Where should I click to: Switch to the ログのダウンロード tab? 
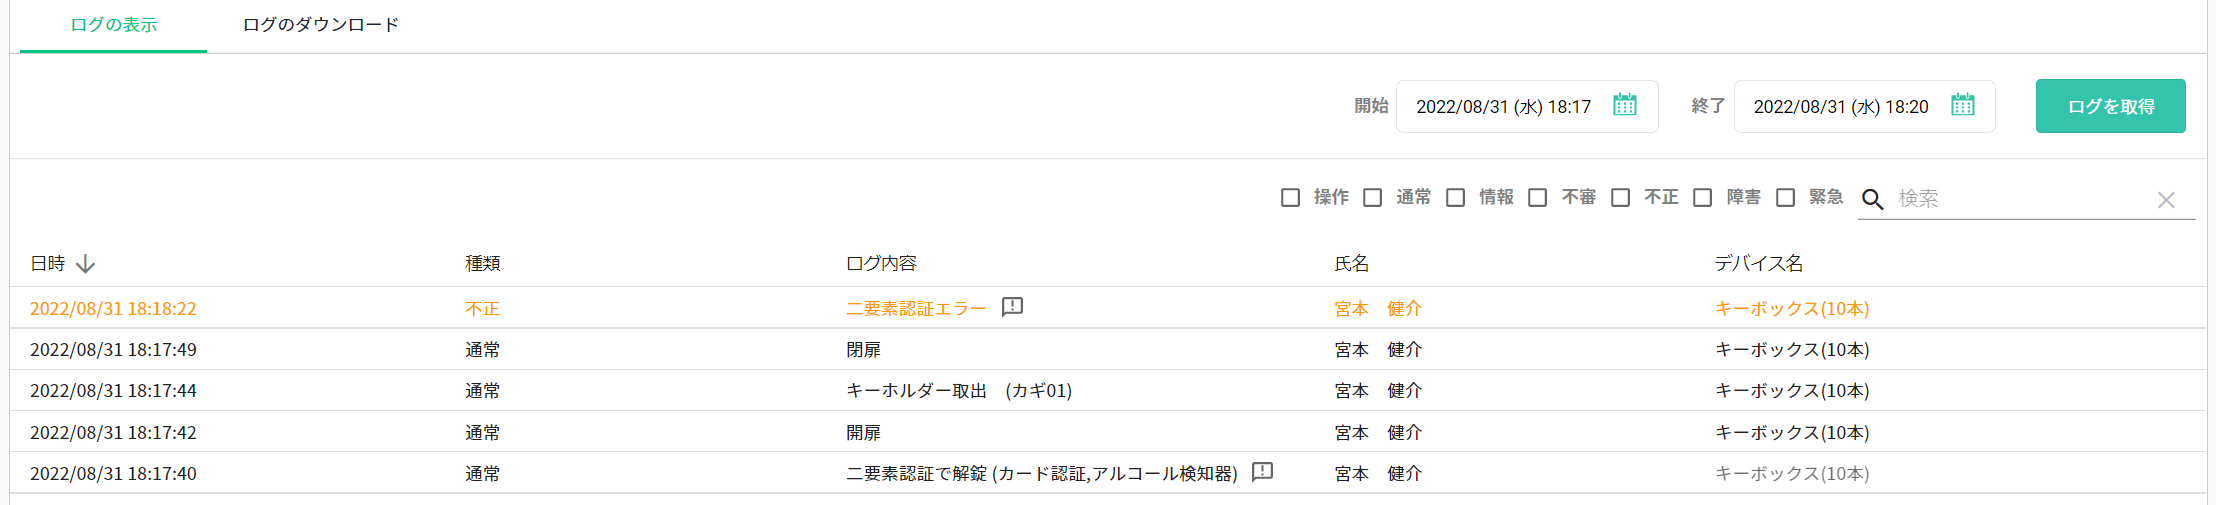321,25
